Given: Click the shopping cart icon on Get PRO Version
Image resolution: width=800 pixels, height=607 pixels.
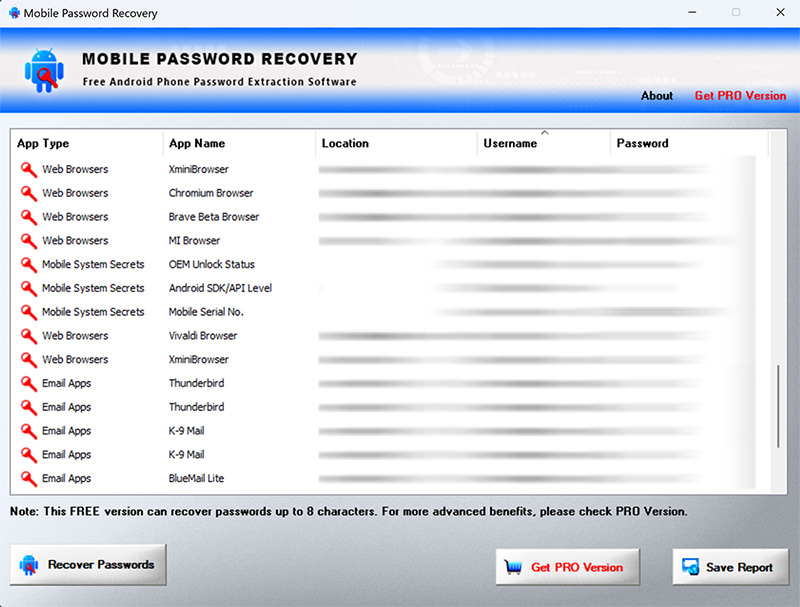Looking at the screenshot, I should click(516, 567).
